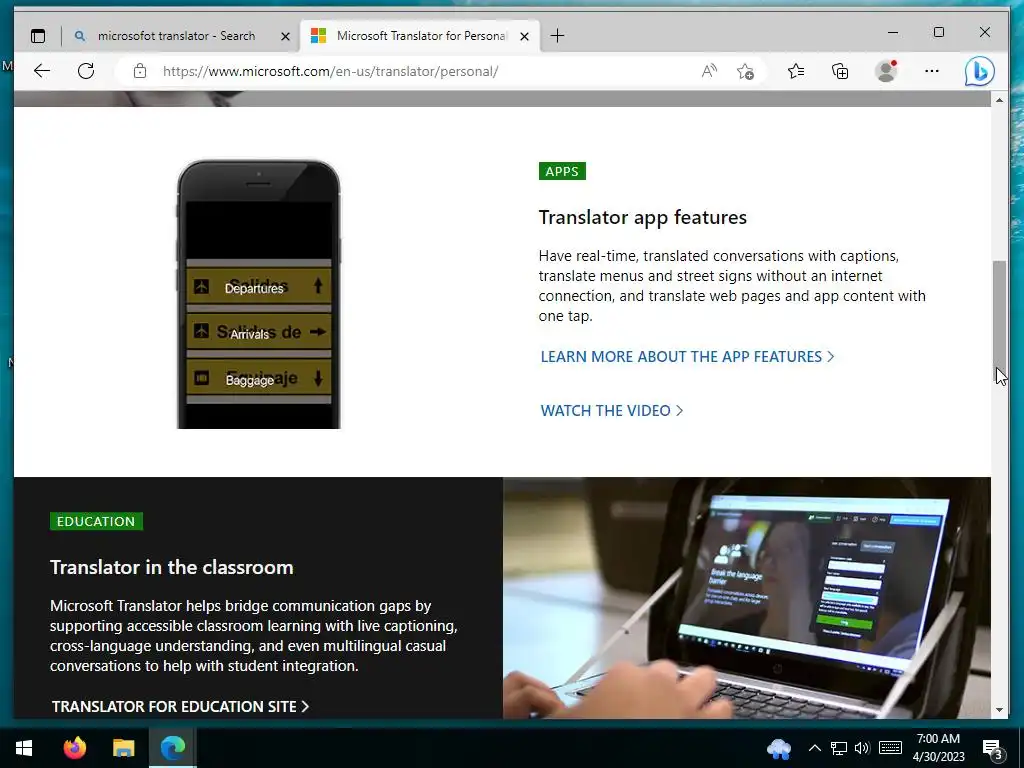Open the Favorites list icon
Screen dimensions: 1024x768
pyautogui.click(x=796, y=71)
